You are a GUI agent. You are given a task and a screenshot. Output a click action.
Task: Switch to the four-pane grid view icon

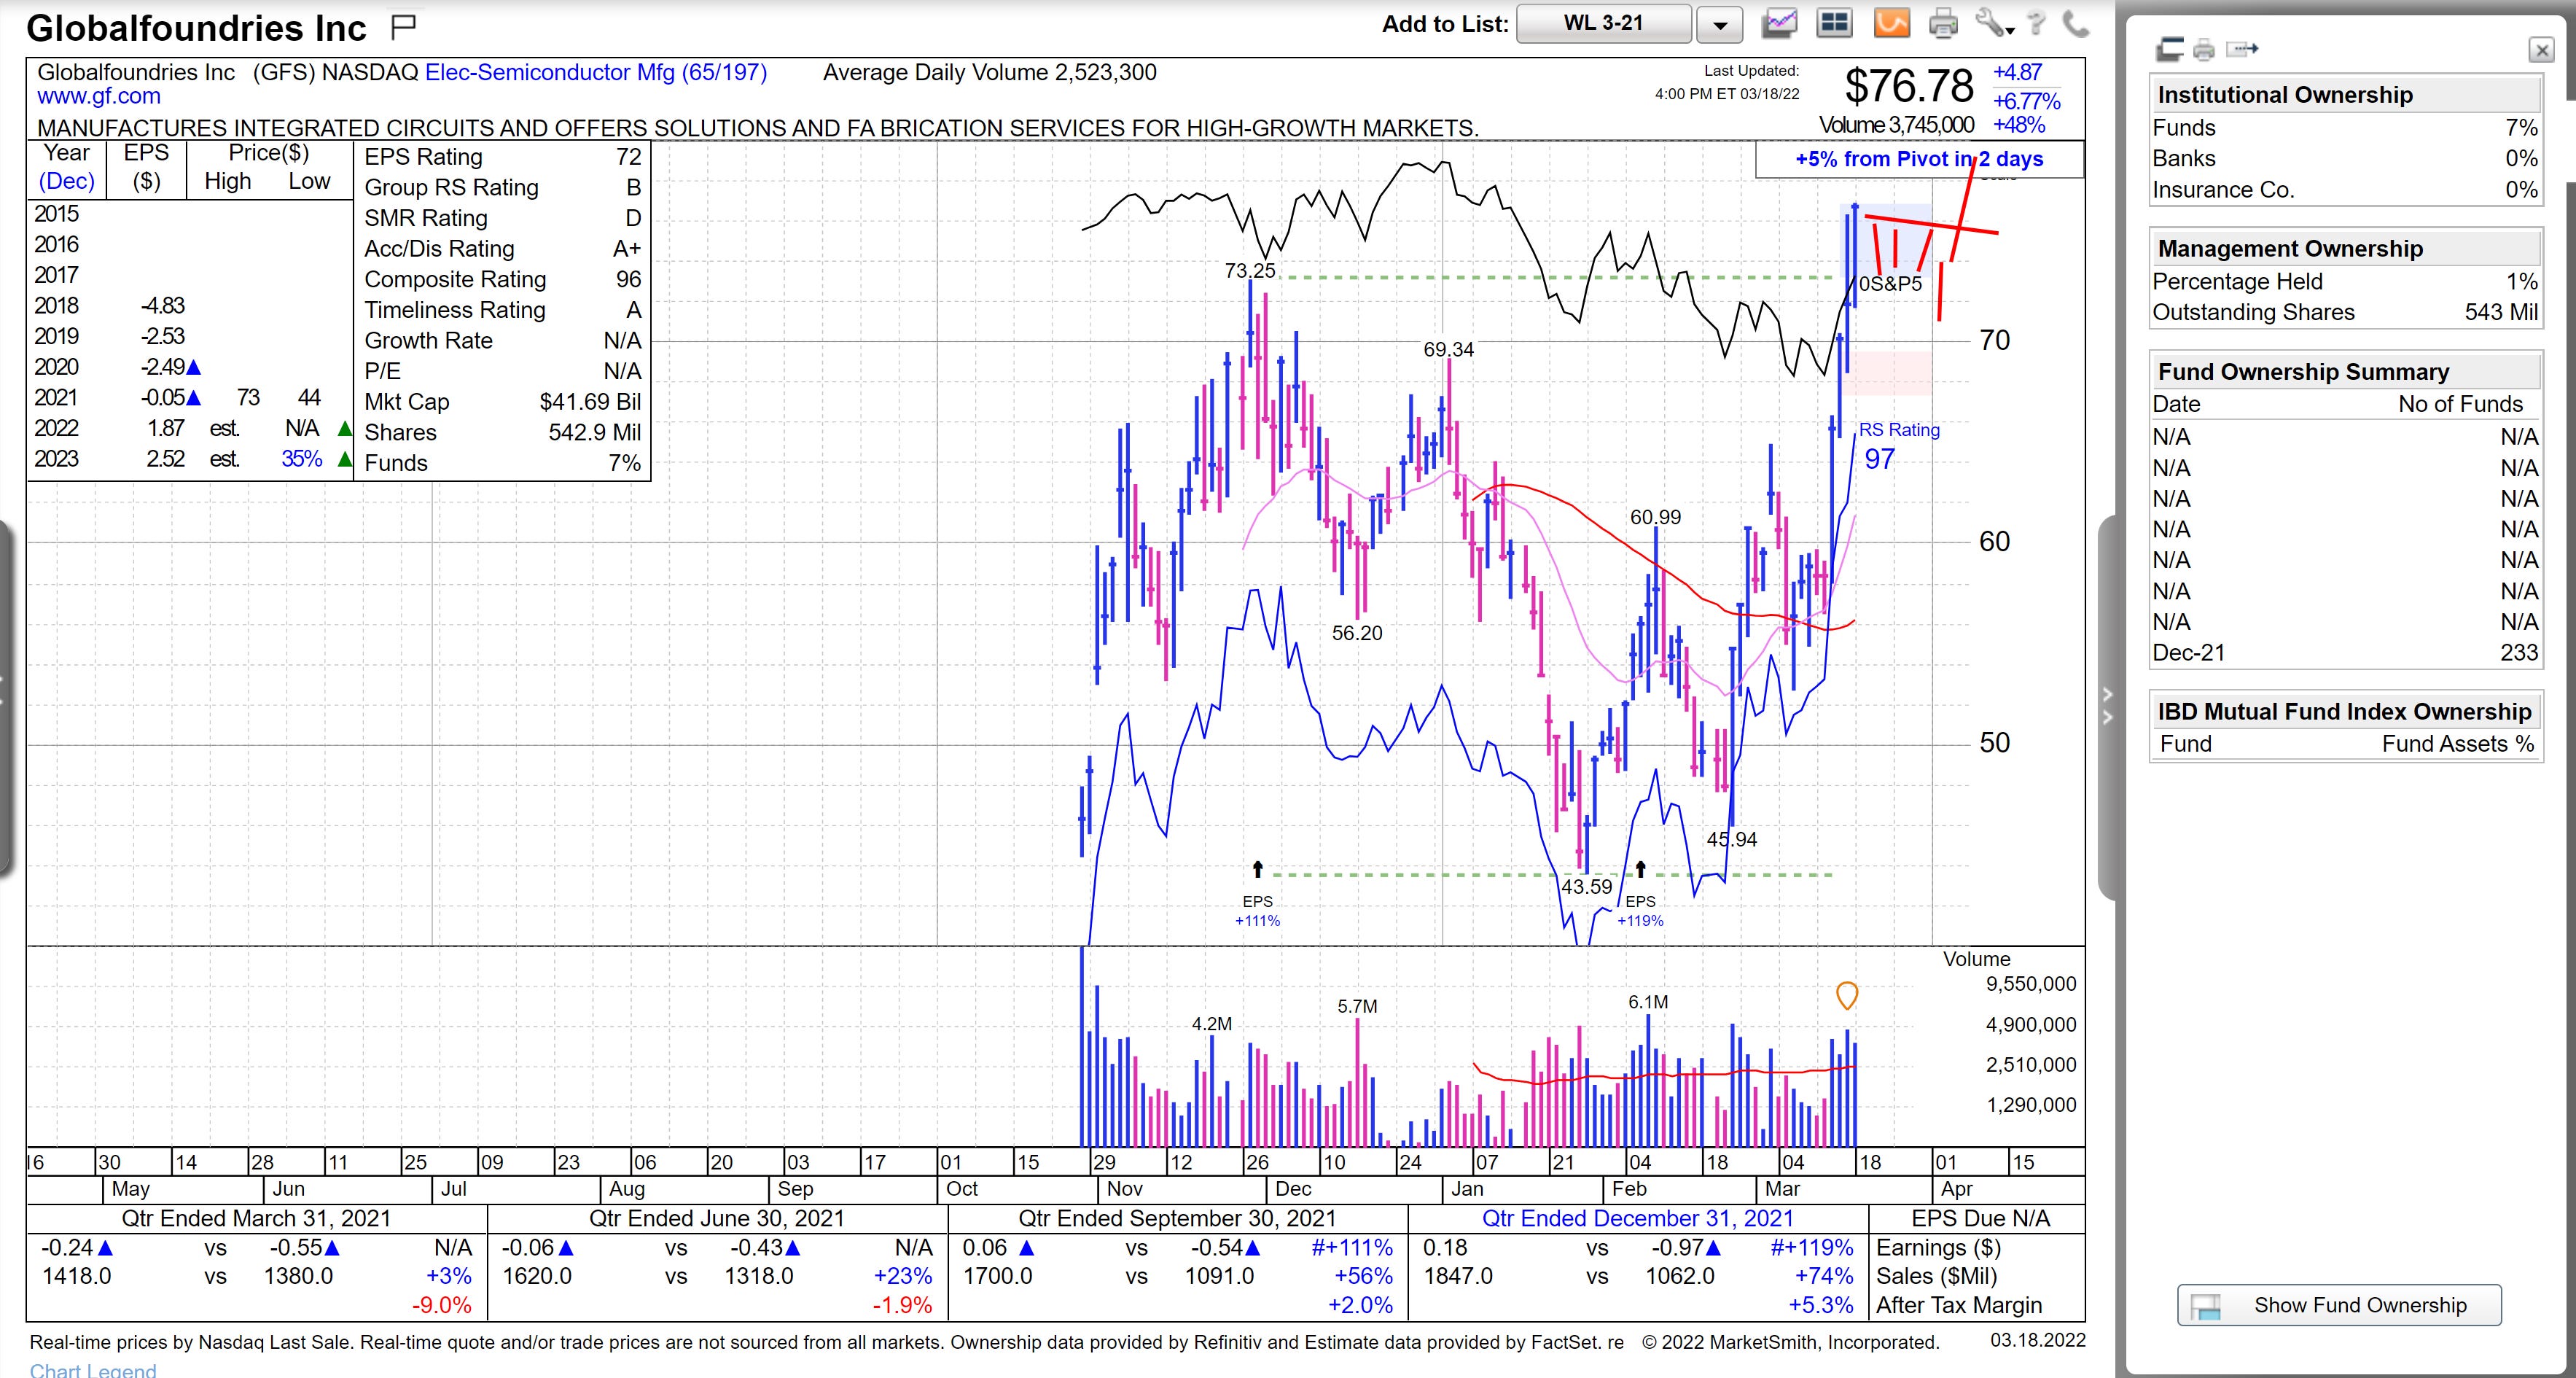pyautogui.click(x=1834, y=23)
